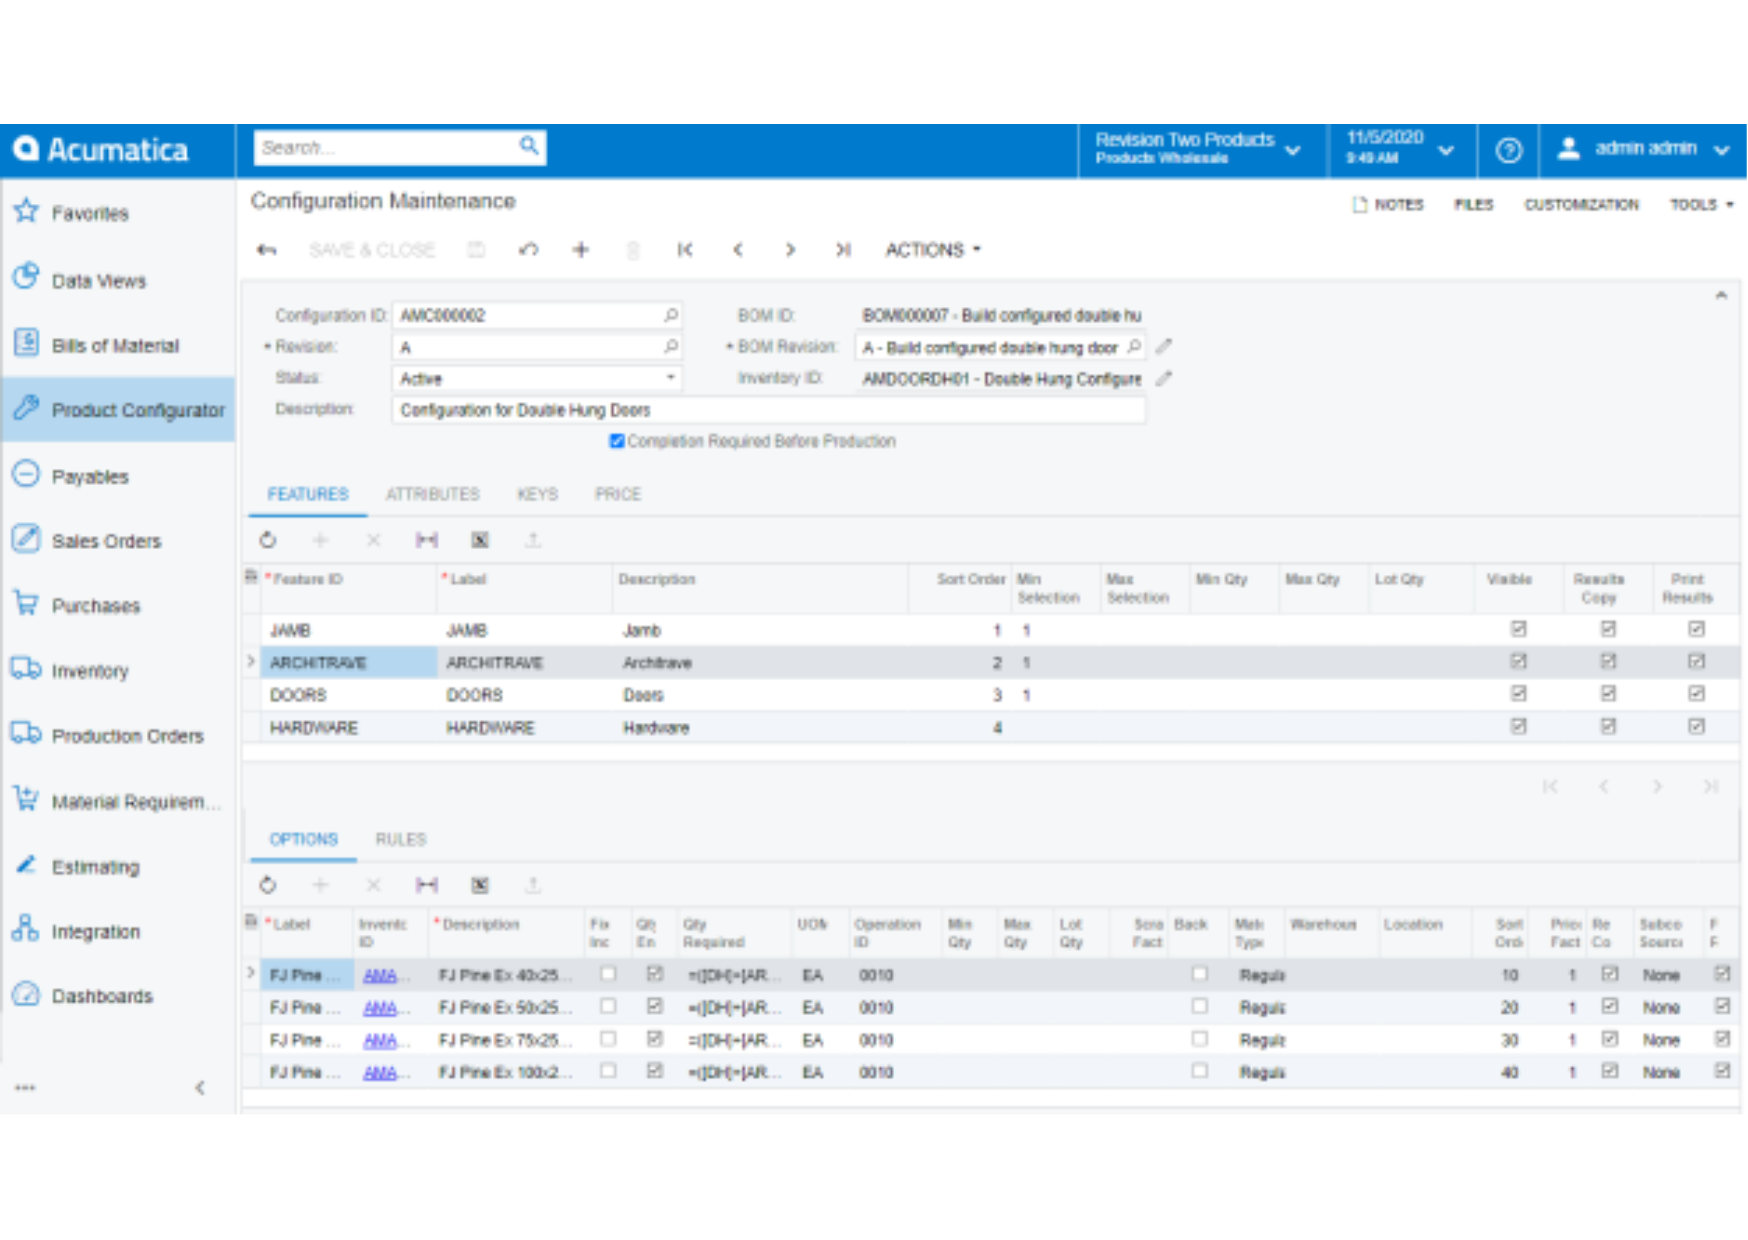
Task: Open Dashboards from the sidebar
Action: pos(104,995)
